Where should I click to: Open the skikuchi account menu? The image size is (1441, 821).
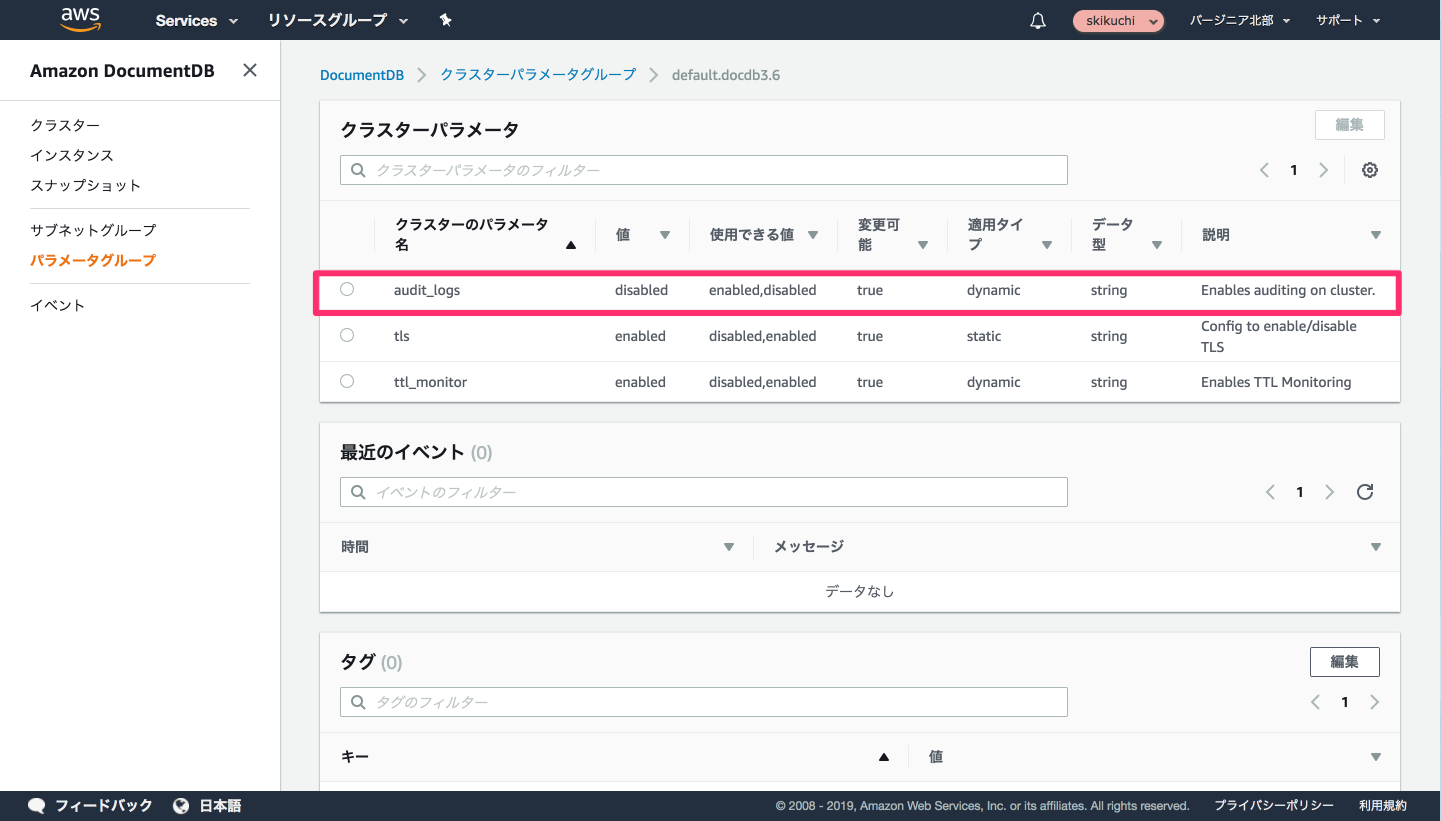(1118, 20)
